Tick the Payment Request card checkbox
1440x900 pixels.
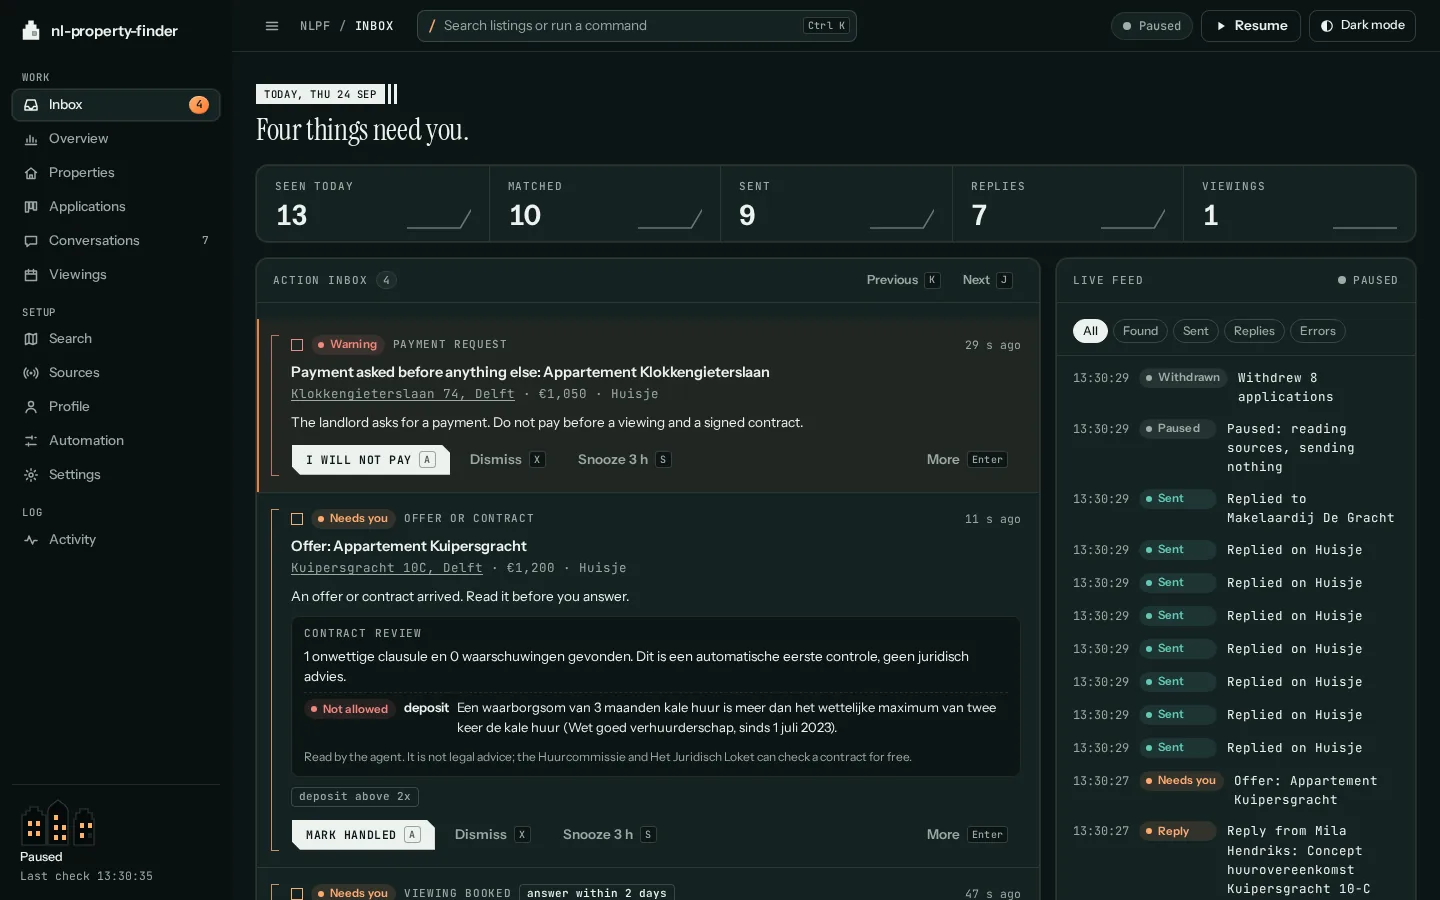click(x=297, y=345)
